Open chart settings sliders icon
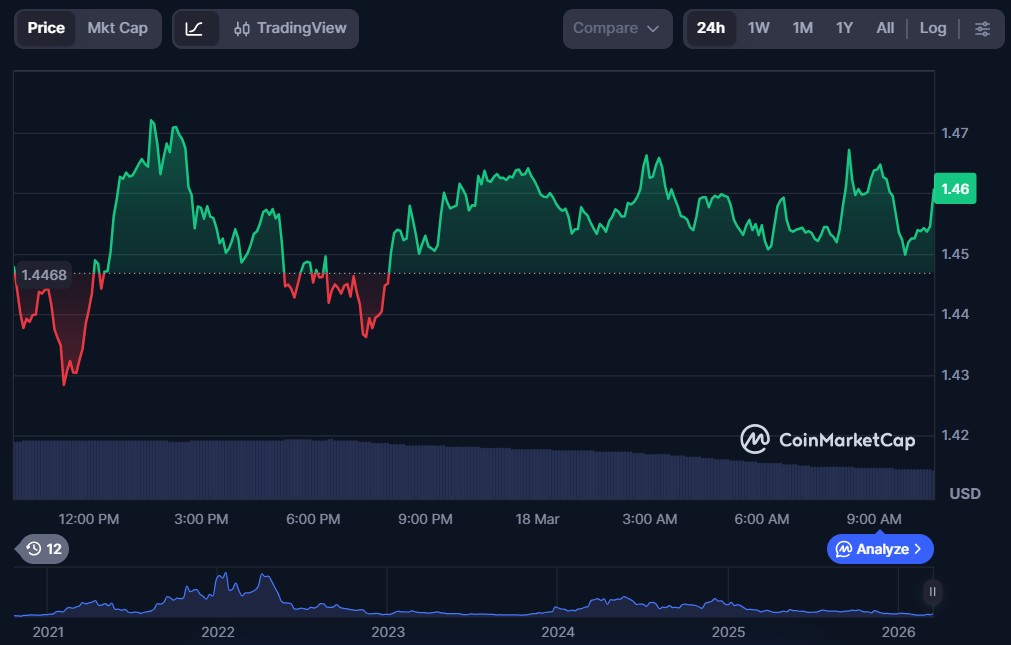Image resolution: width=1011 pixels, height=645 pixels. 982,28
